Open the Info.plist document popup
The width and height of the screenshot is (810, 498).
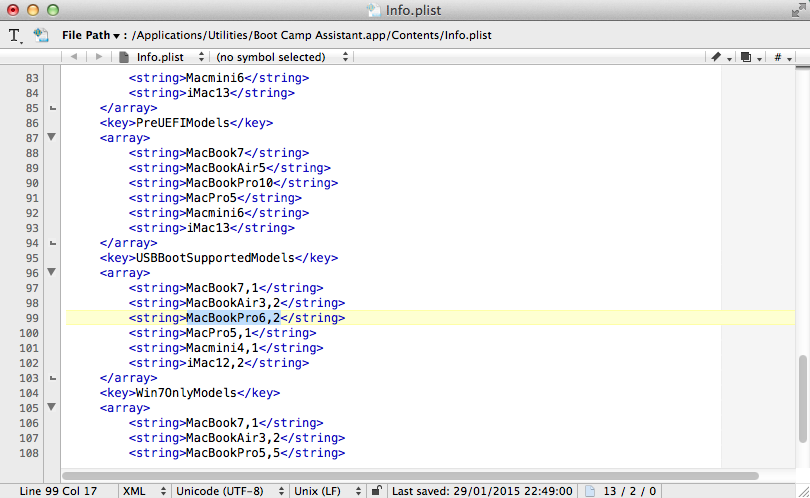click(170, 57)
